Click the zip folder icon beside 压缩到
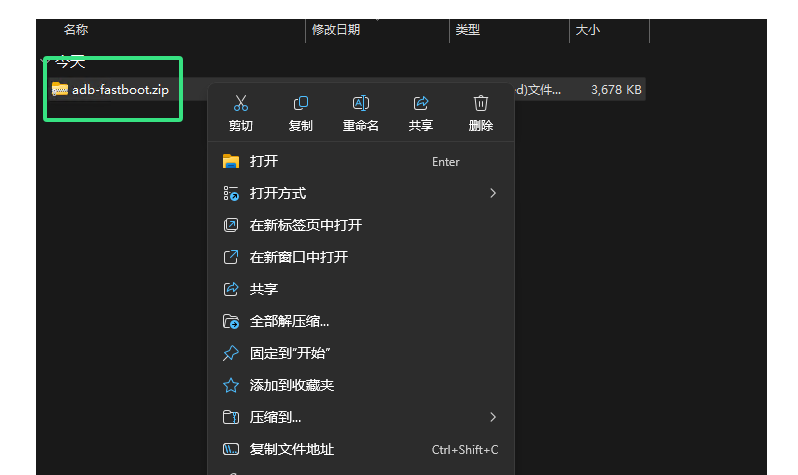The height and width of the screenshot is (475, 798). pos(231,417)
